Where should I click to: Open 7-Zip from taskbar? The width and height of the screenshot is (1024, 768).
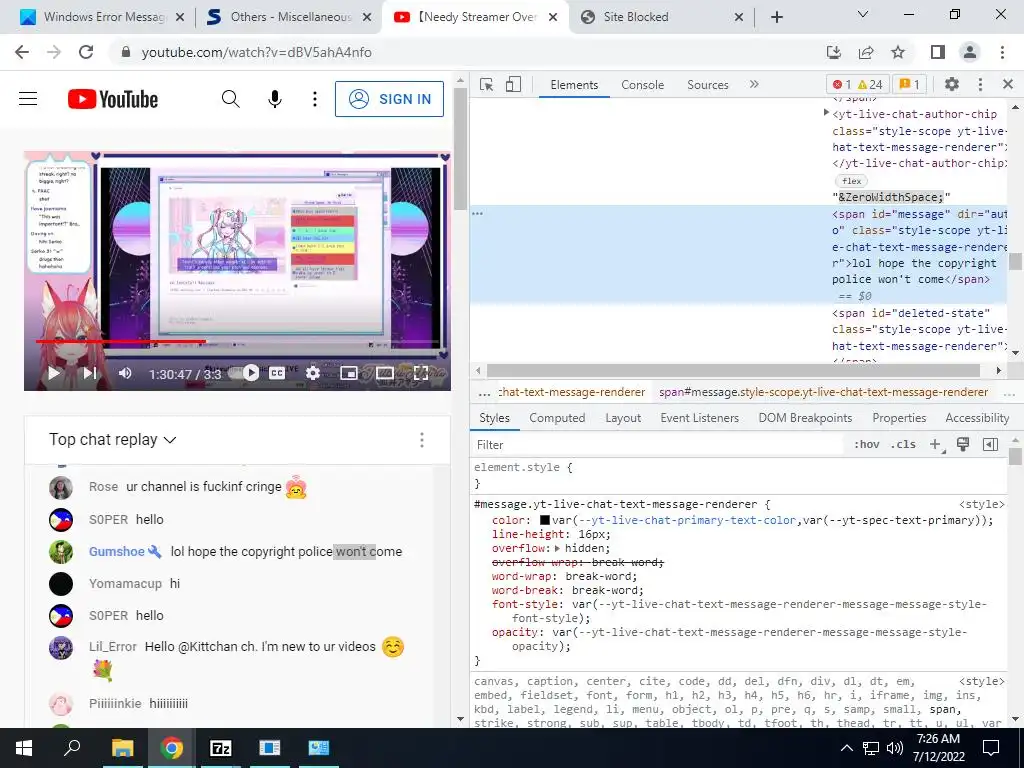click(221, 748)
